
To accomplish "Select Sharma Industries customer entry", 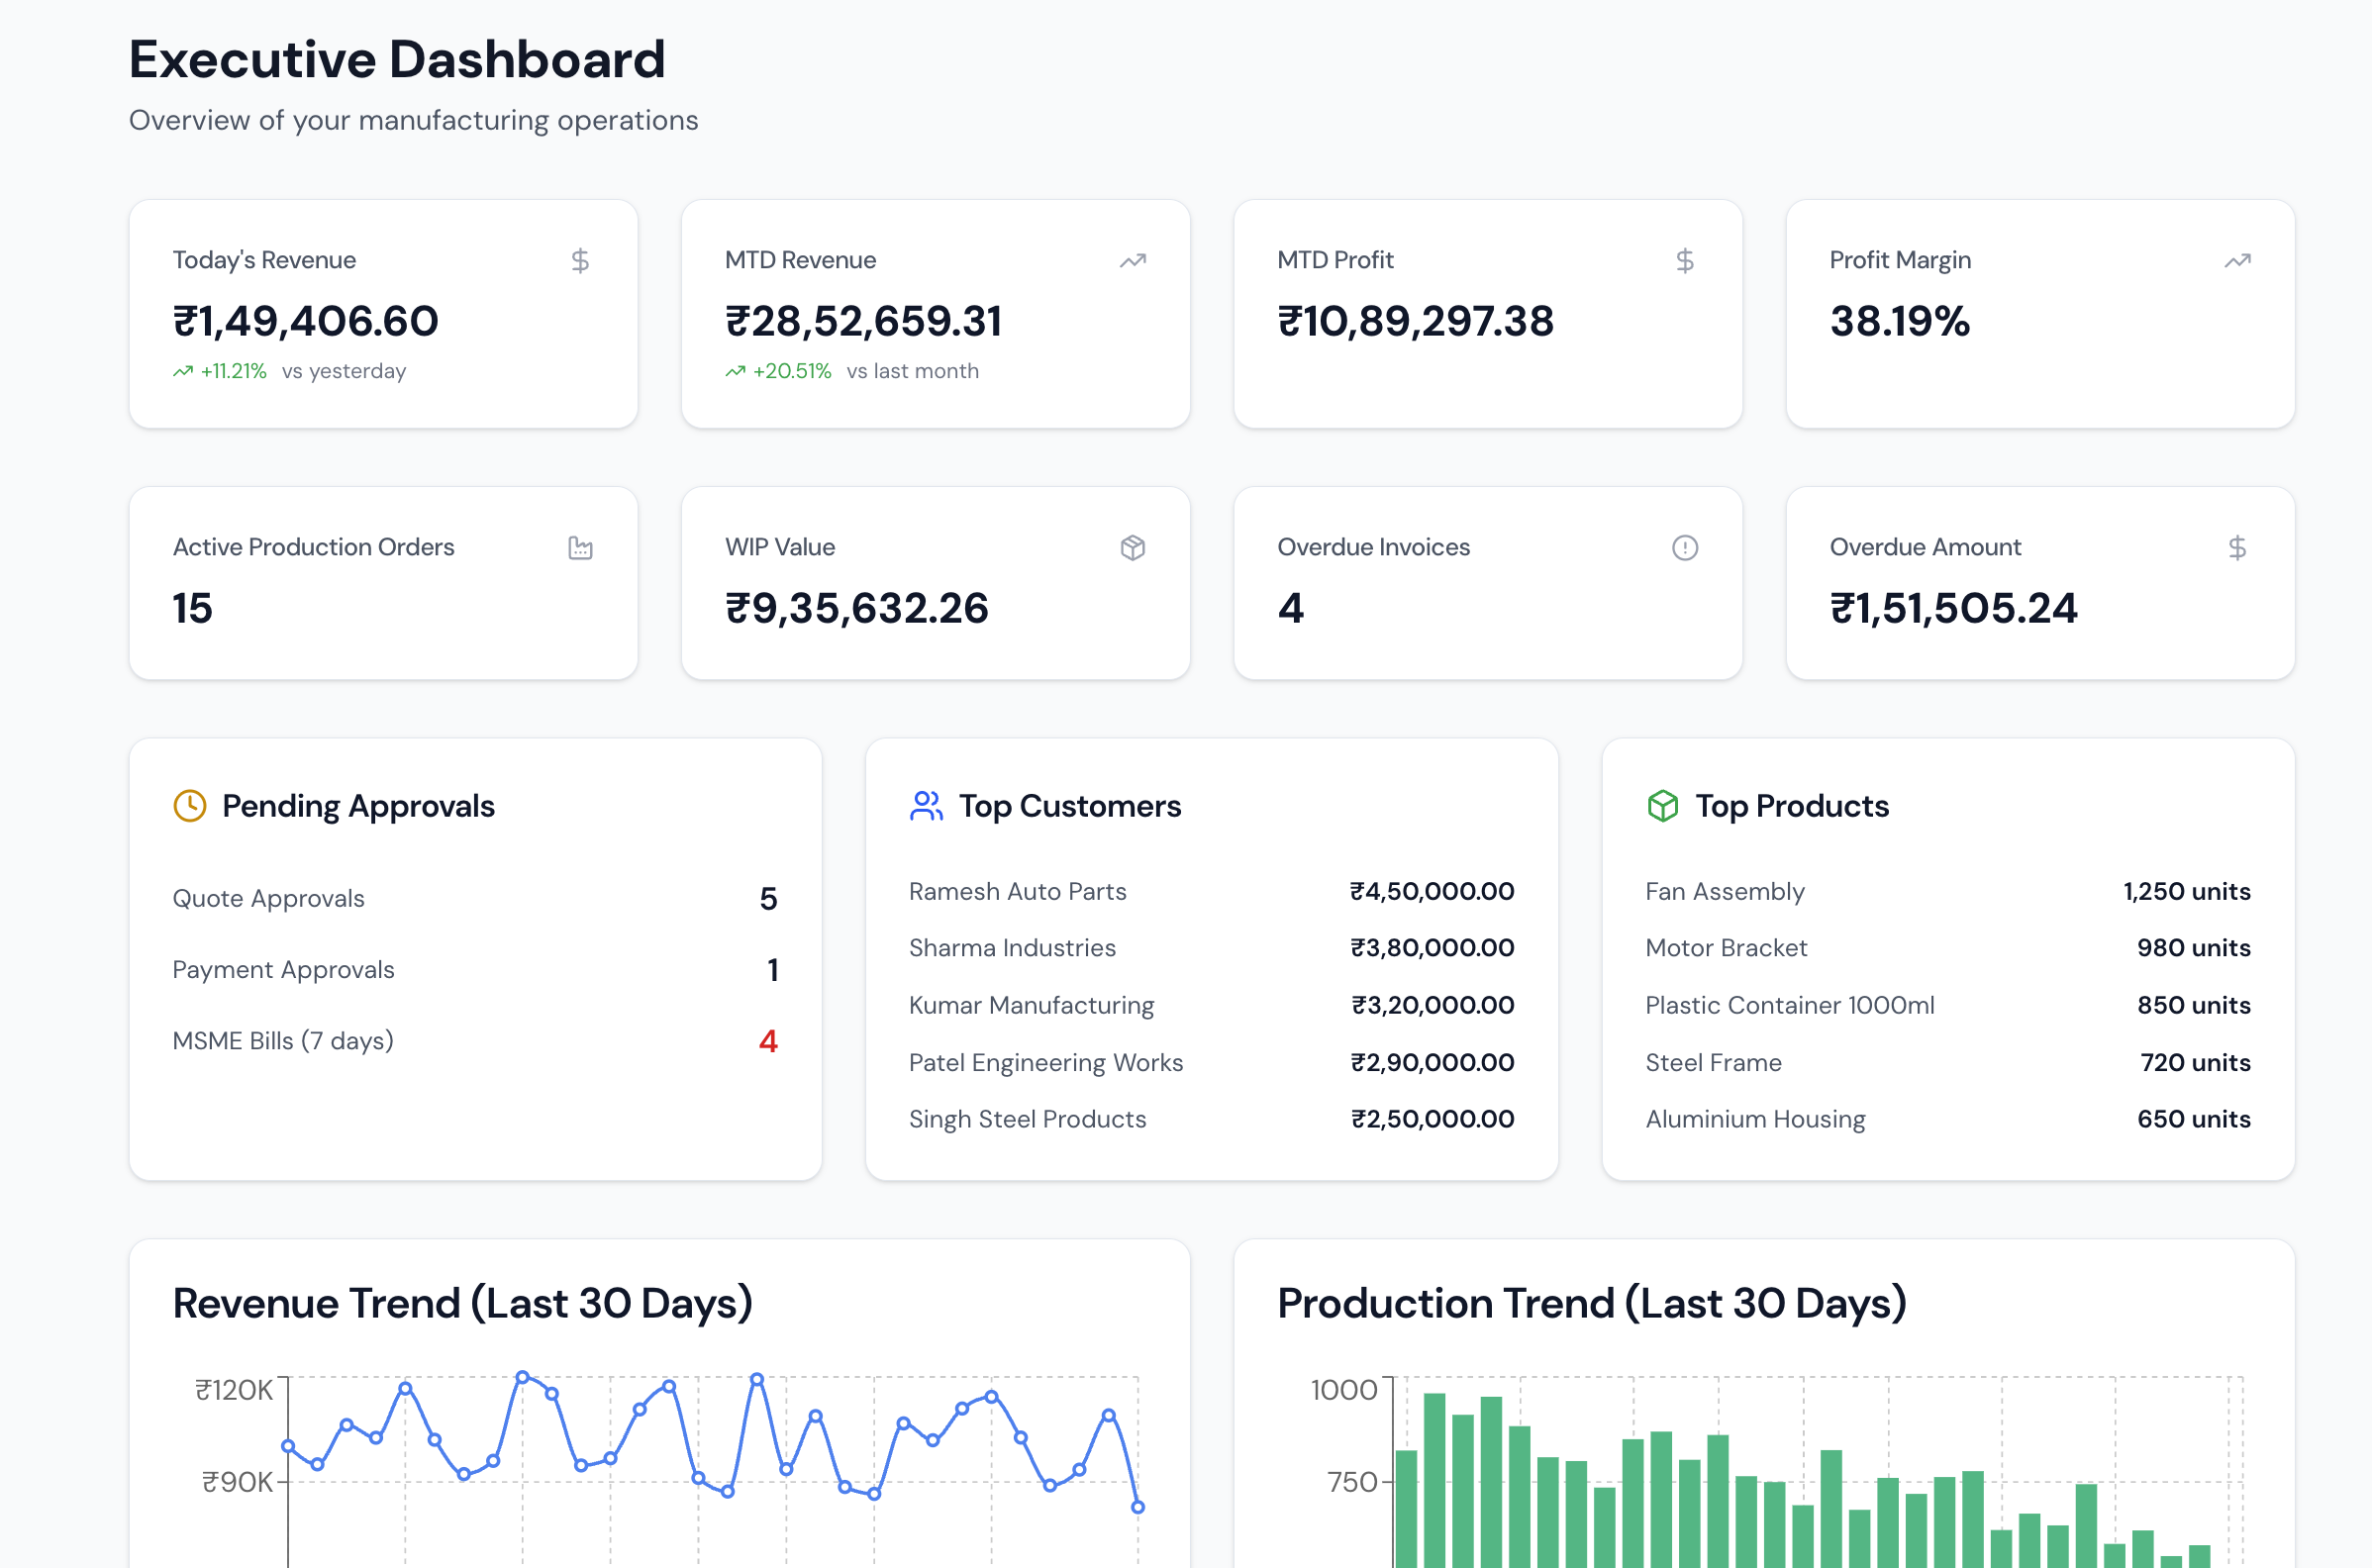I will pos(1012,948).
